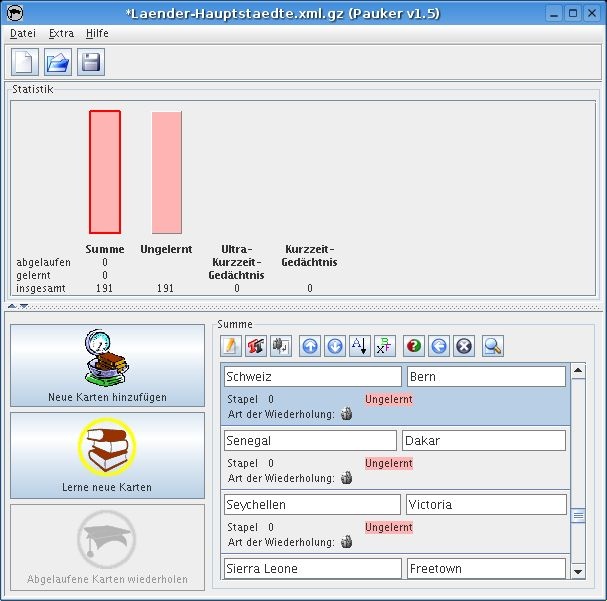Click the Freetown reverse side field
Screen dimensions: 607x601
point(486,568)
